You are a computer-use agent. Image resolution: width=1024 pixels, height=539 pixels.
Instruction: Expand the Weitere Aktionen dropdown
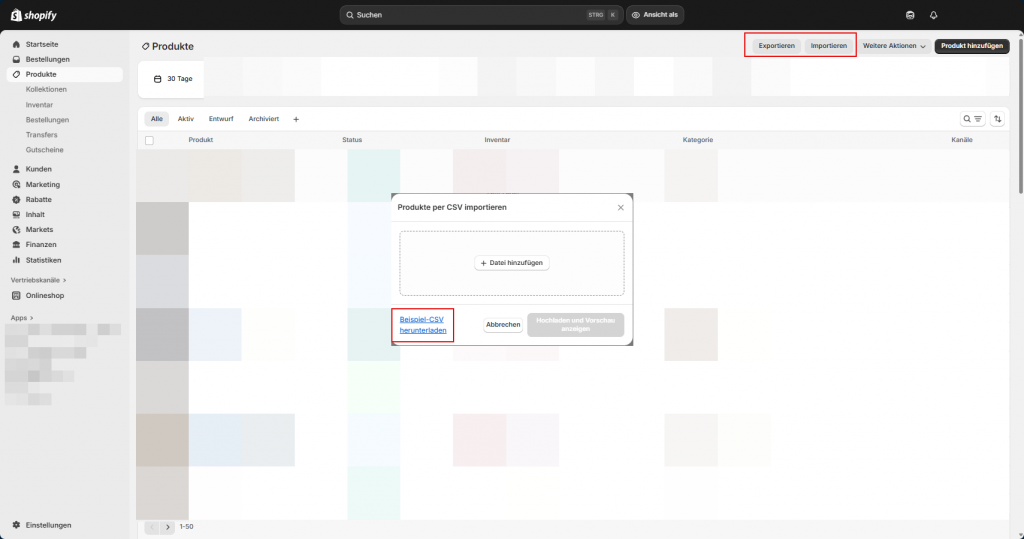coord(893,46)
